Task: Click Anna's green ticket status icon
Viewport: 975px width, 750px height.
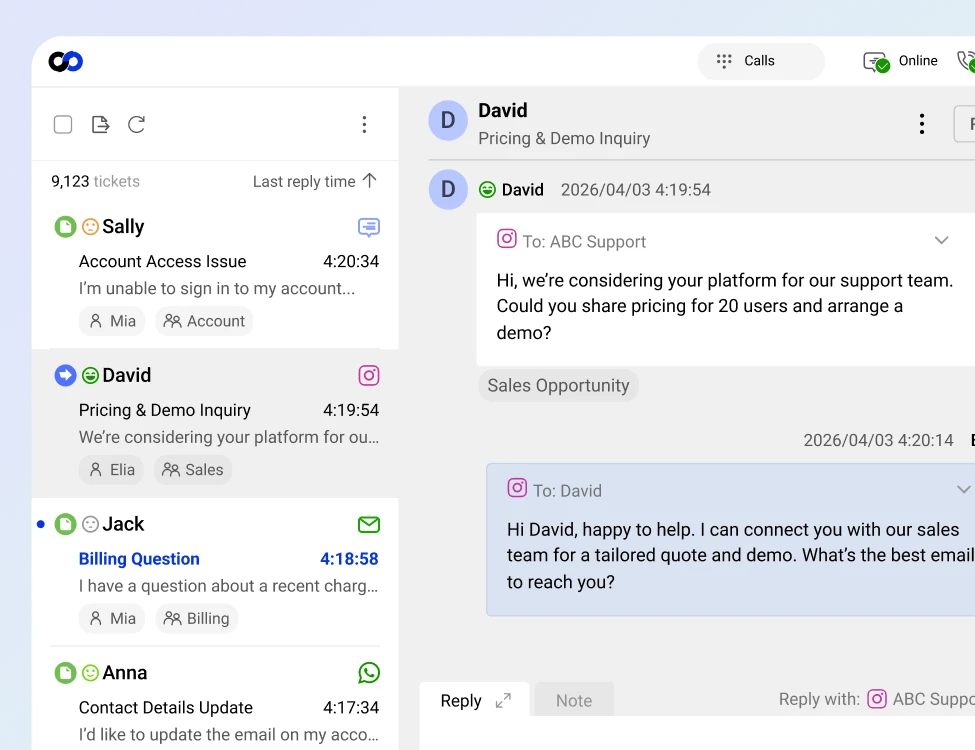Action: [x=65, y=673]
